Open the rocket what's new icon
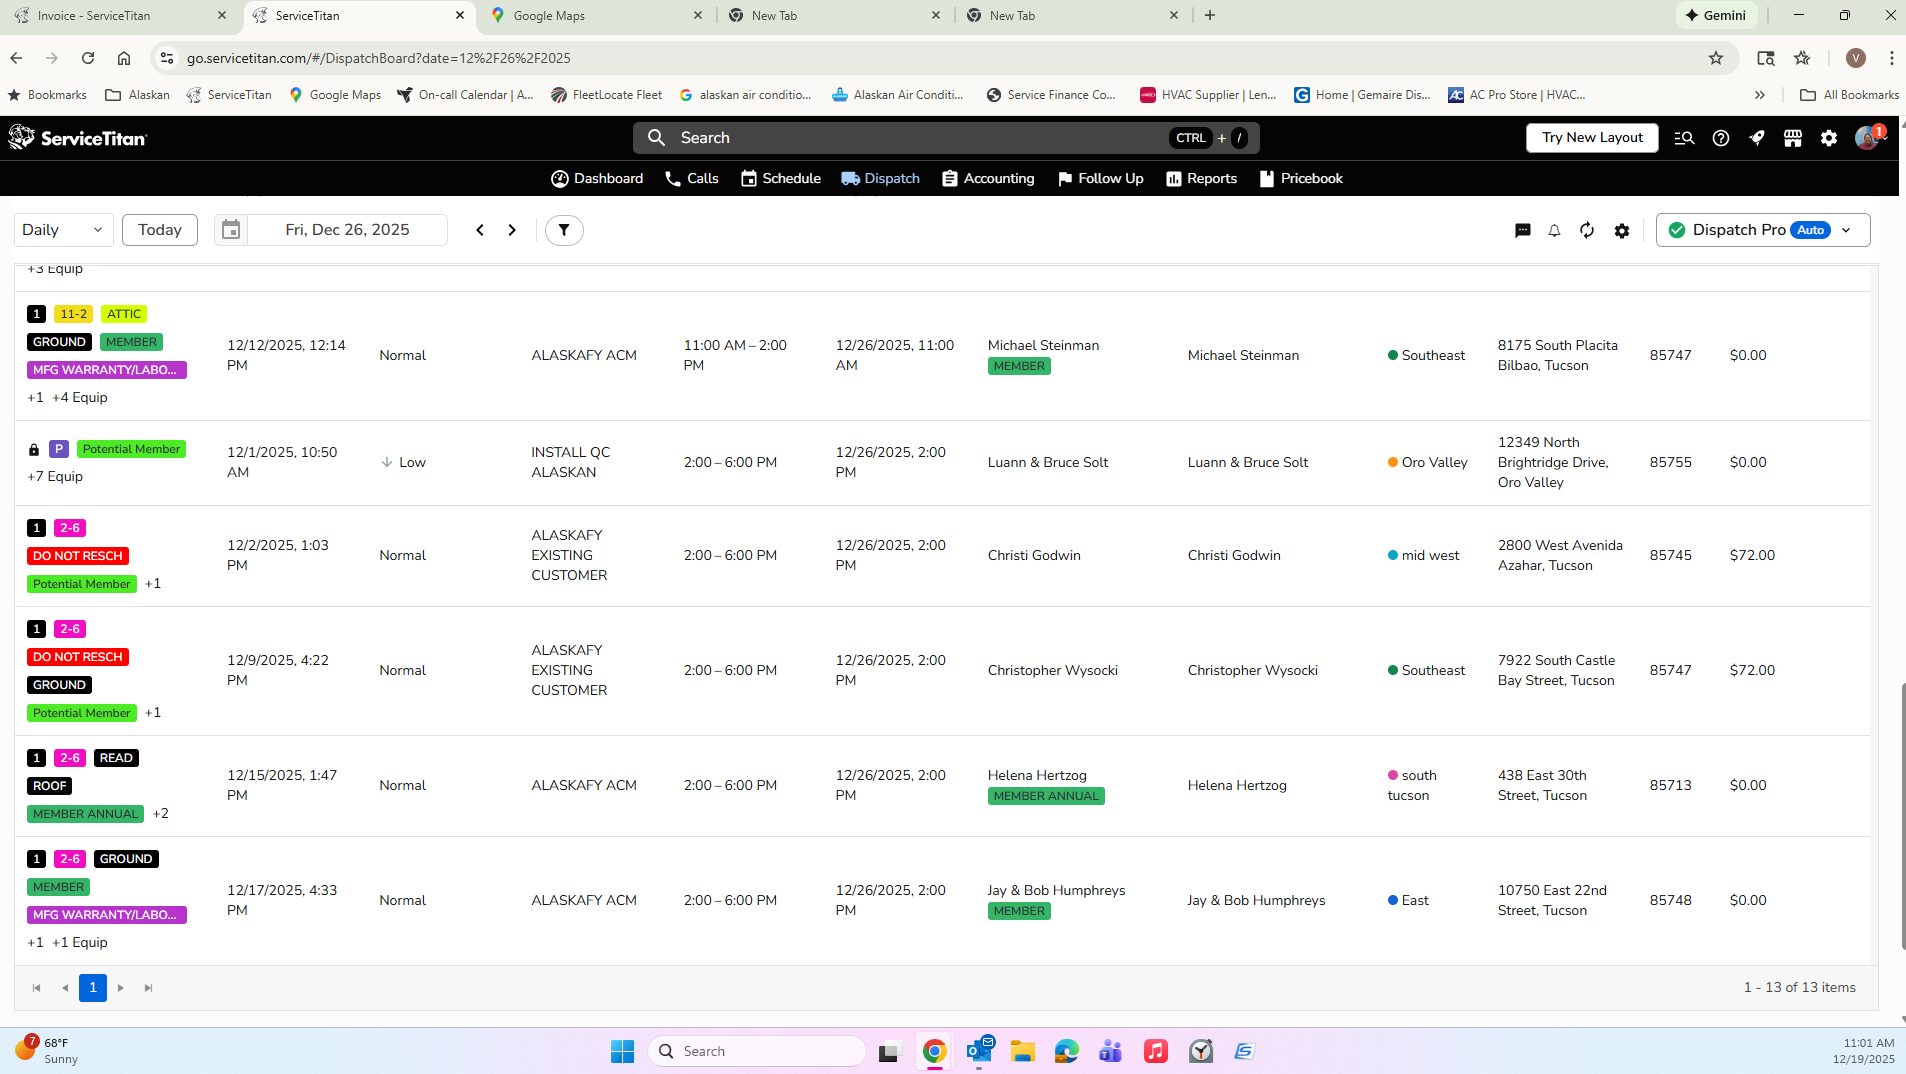Viewport: 1906px width, 1074px height. pyautogui.click(x=1757, y=138)
